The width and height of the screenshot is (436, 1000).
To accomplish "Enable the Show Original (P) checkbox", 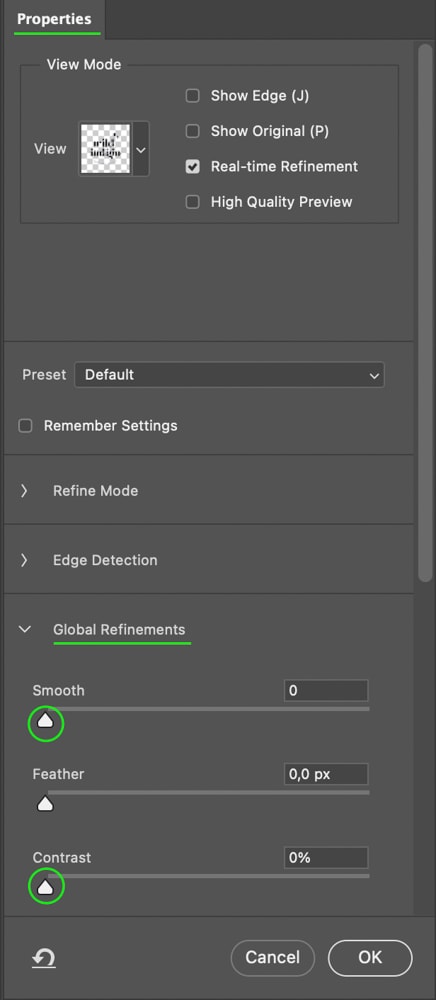I will coord(193,131).
